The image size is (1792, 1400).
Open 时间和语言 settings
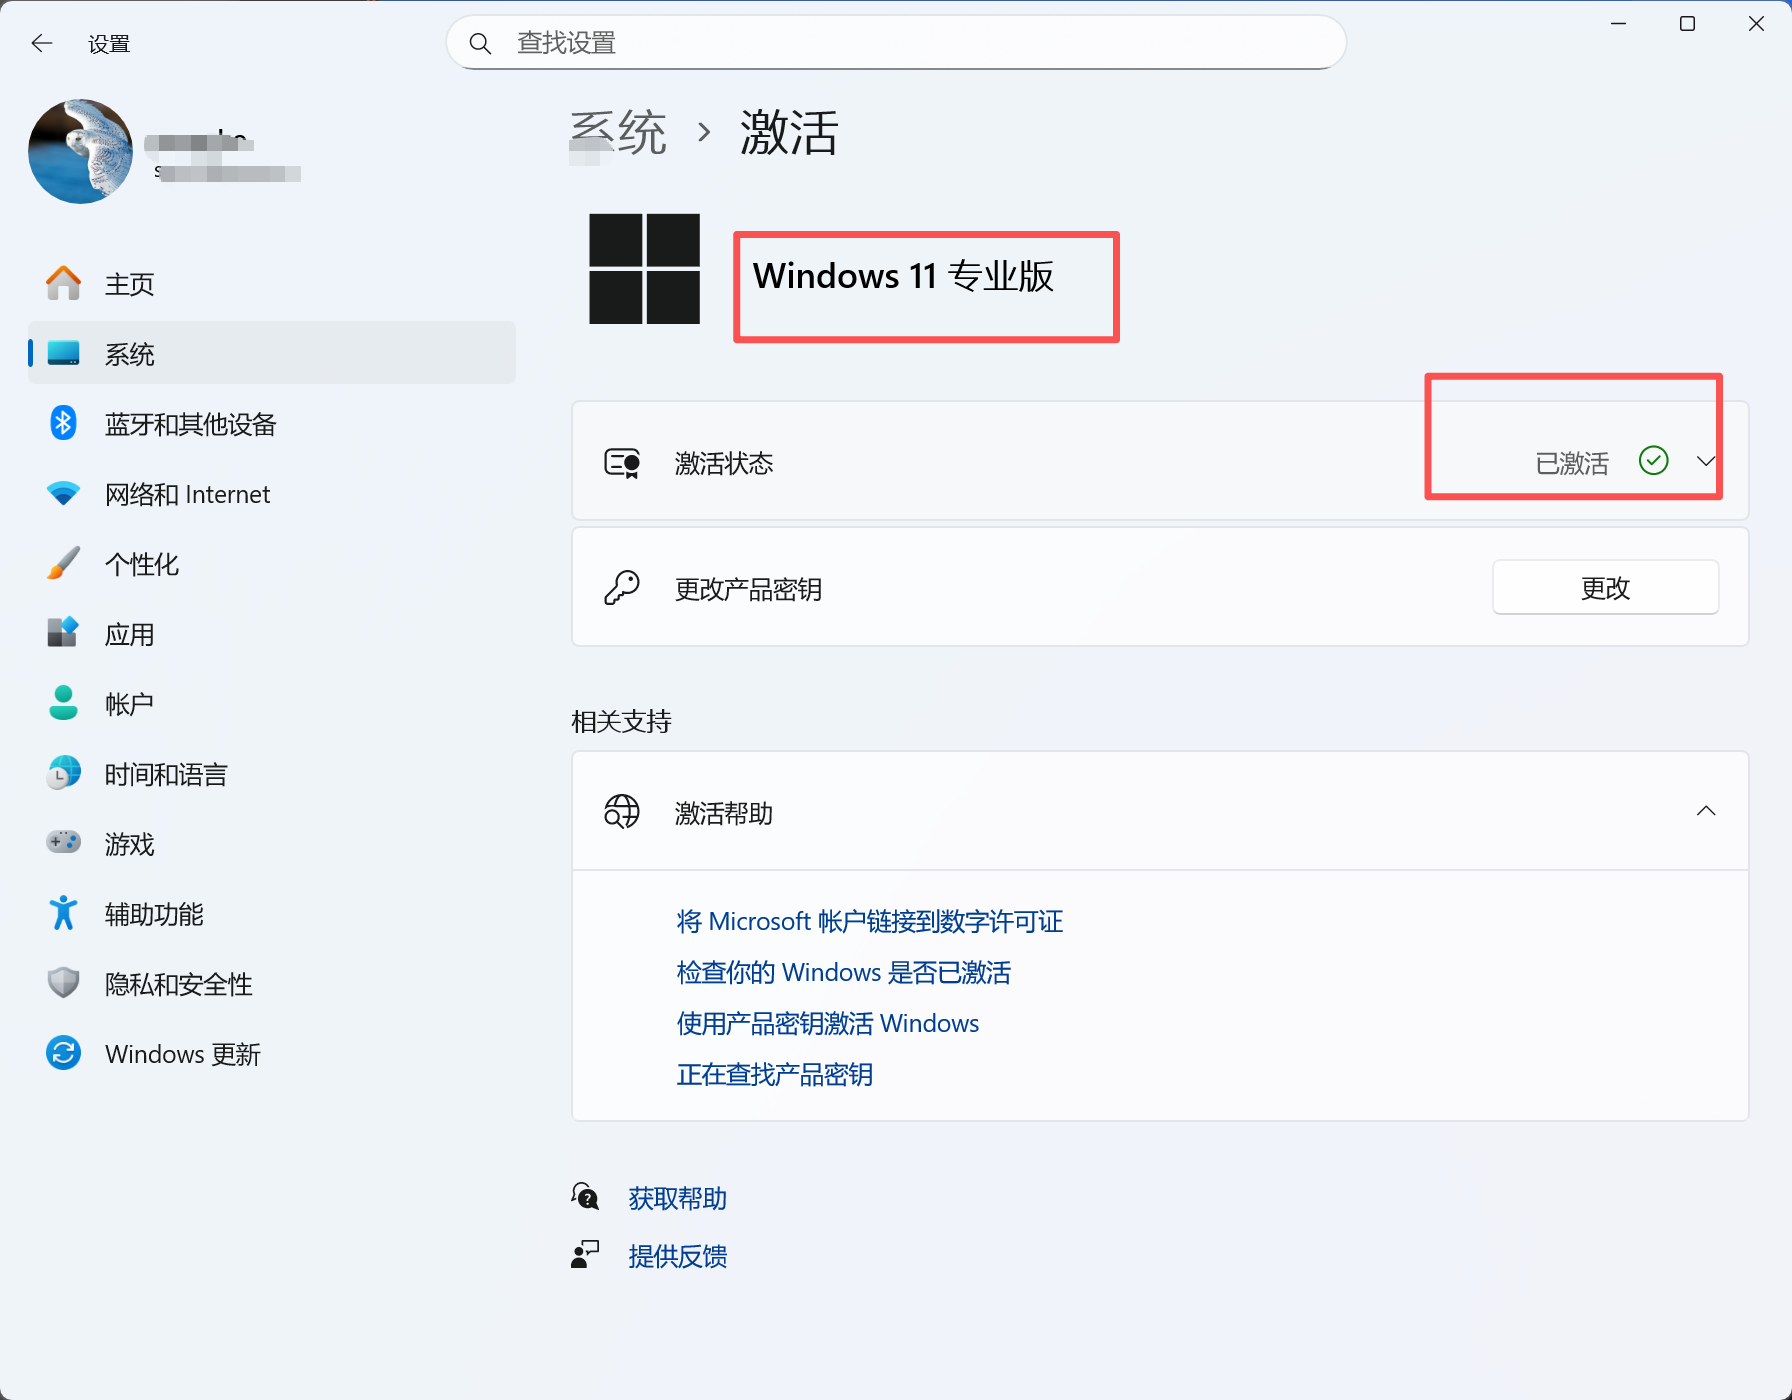(166, 774)
